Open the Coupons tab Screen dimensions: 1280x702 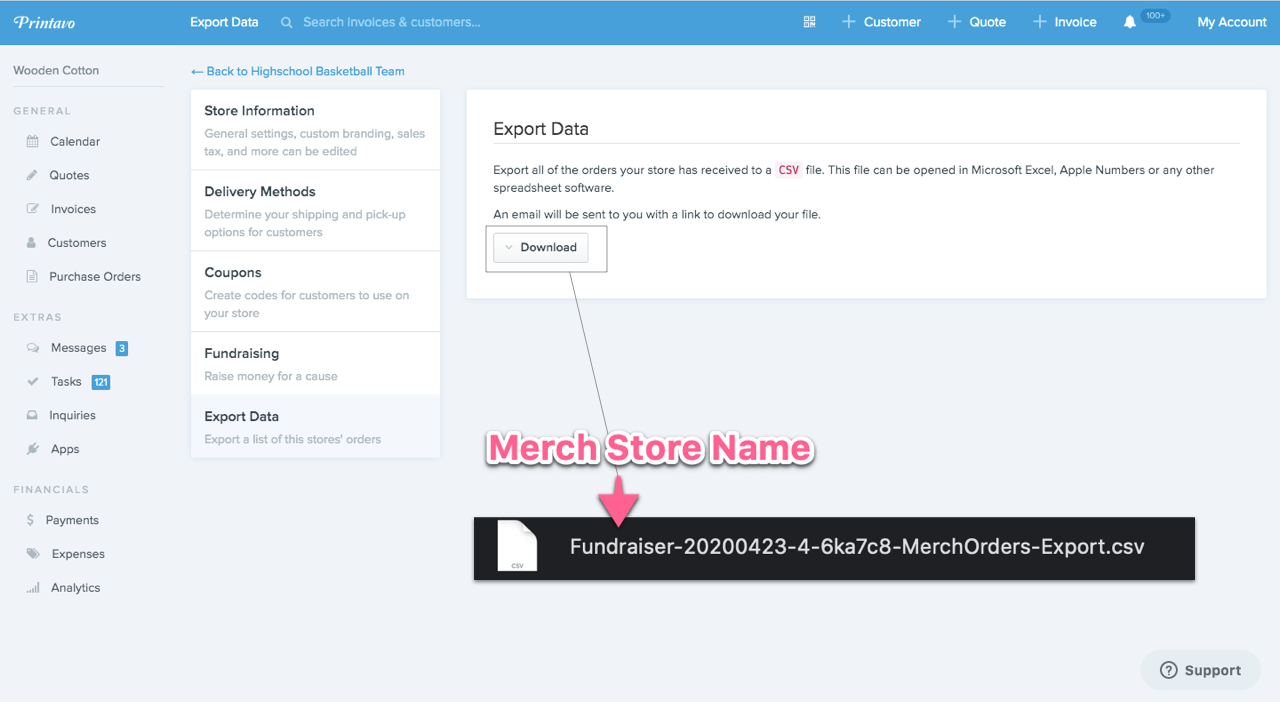[315, 292]
